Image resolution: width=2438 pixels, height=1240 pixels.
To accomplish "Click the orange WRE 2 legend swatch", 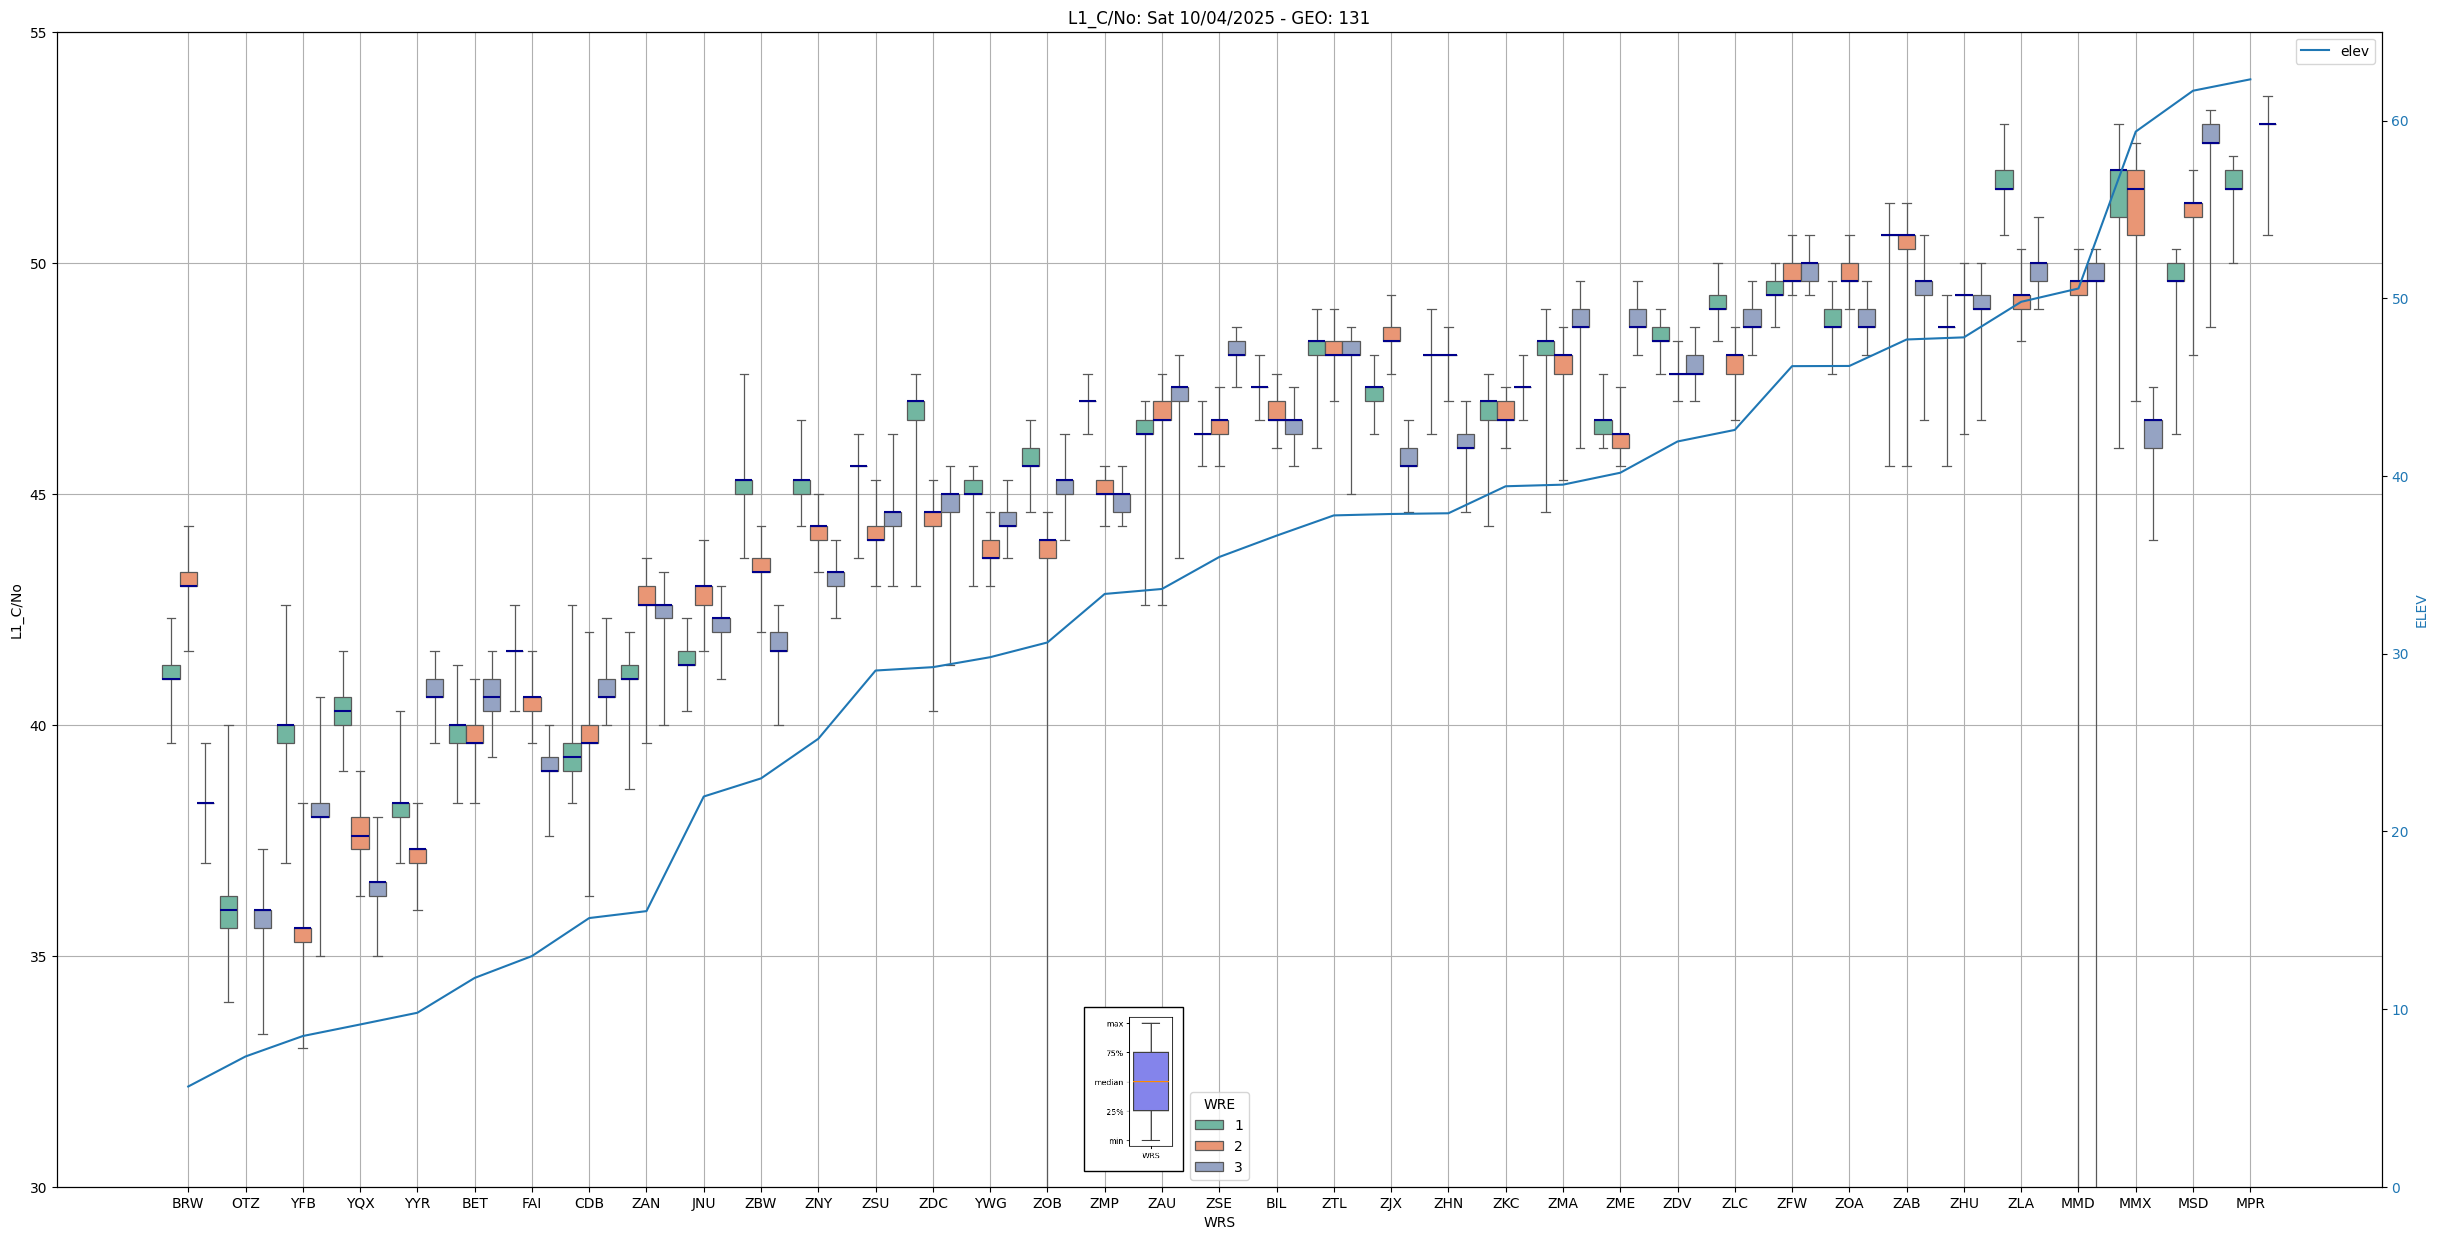I will 1208,1146.
